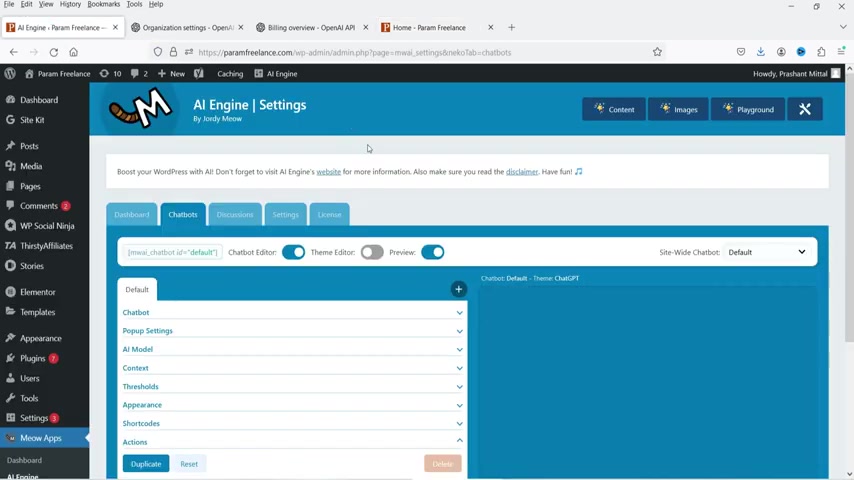This screenshot has height=480, width=854.
Task: Open the History menu in Firefox
Action: [x=70, y=4]
